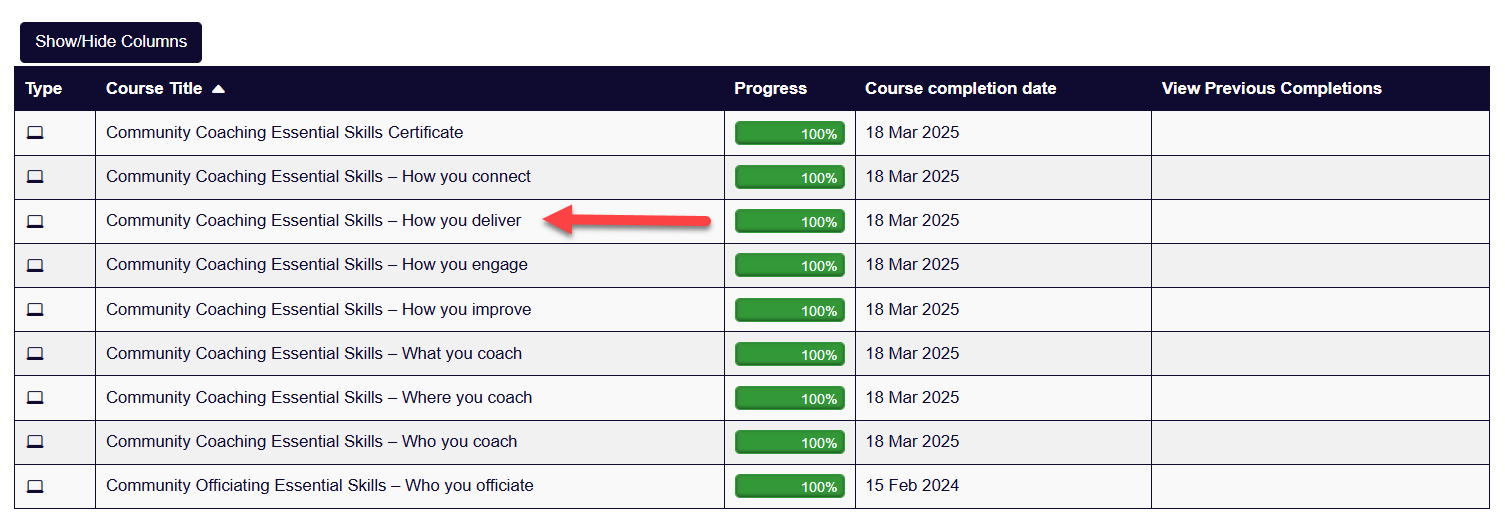Click laptop icon beside How you improve
This screenshot has height=528, width=1505.
35,310
